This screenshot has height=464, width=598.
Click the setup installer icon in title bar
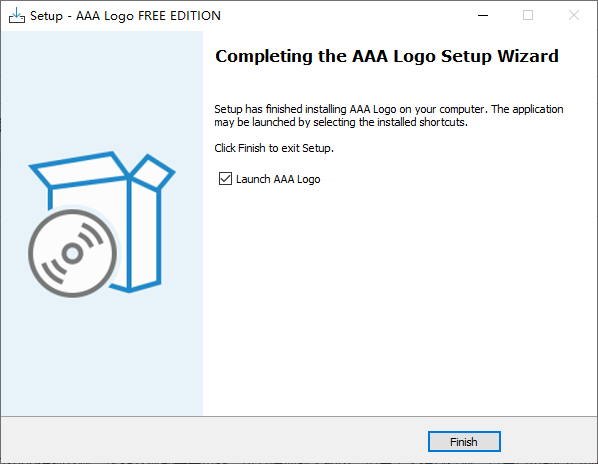(17, 16)
